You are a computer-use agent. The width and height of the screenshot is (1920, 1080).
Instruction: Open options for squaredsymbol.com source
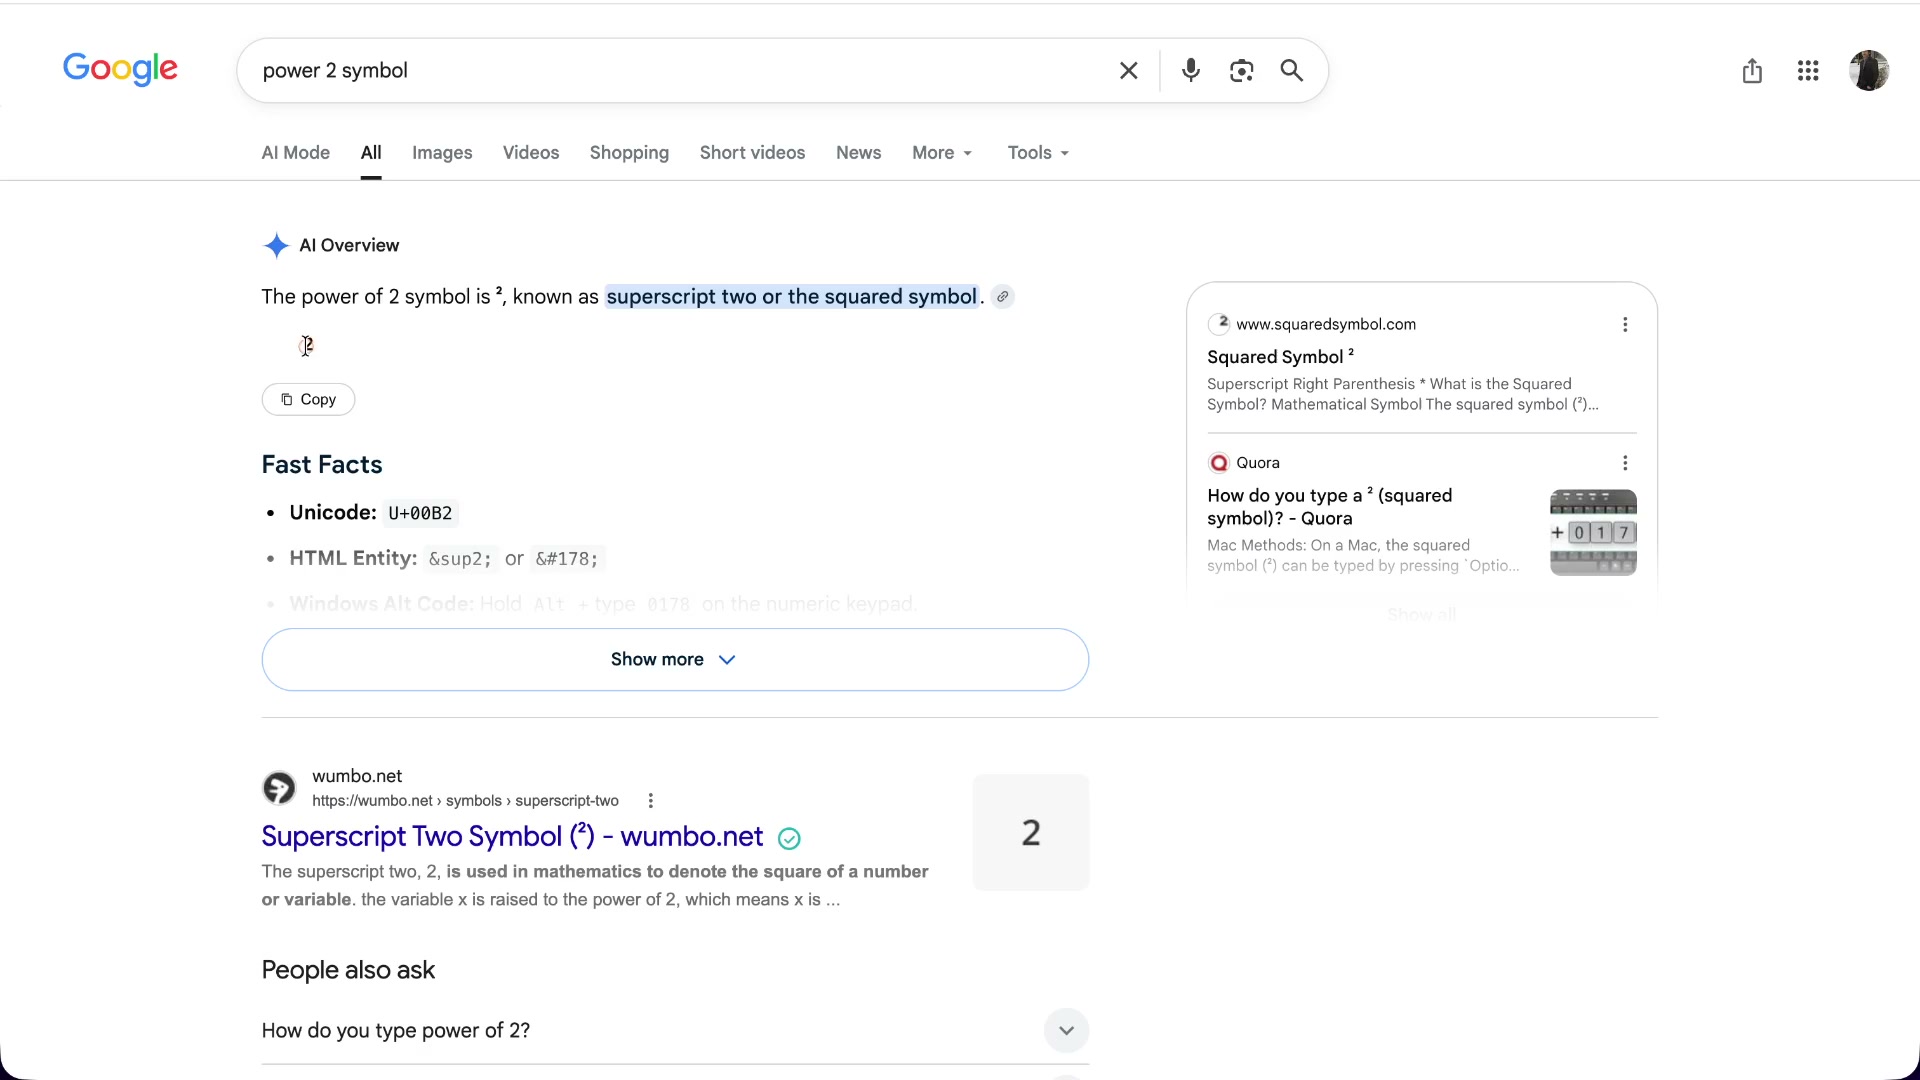pos(1625,325)
